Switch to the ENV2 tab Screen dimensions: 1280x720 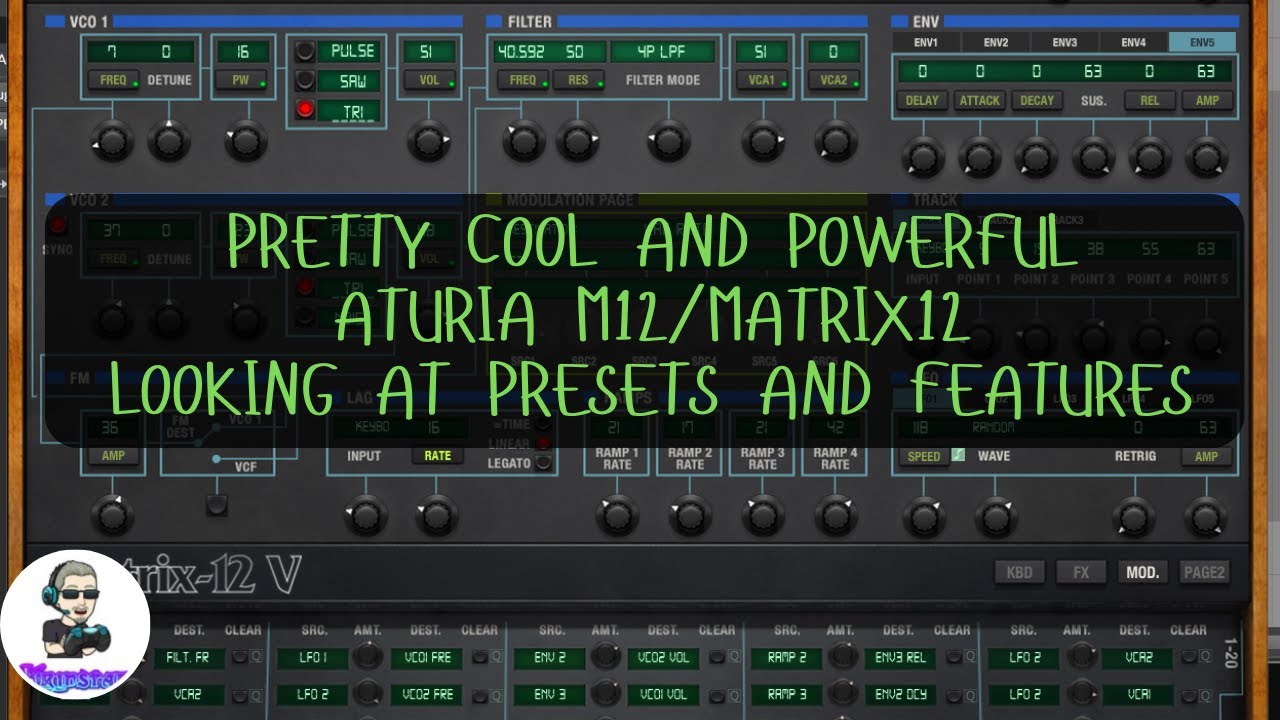click(995, 42)
